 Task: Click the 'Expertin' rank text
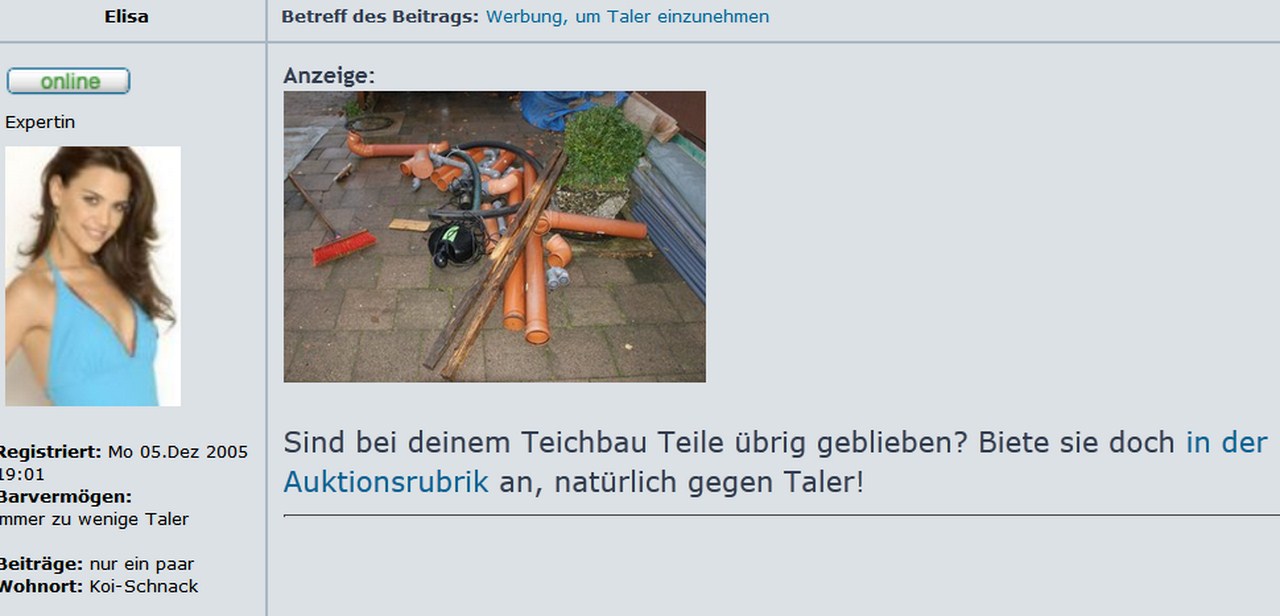click(x=40, y=122)
